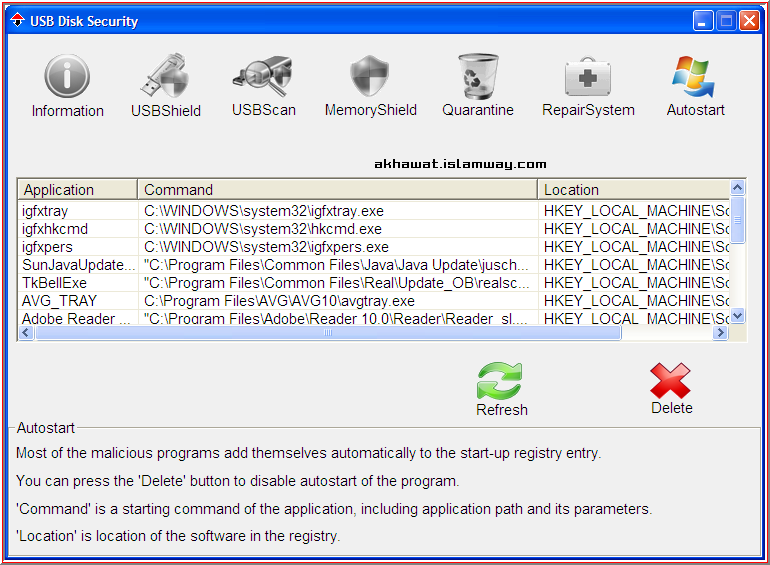This screenshot has height=565, width=770.
Task: Sort list by Command column header
Action: [x=337, y=189]
